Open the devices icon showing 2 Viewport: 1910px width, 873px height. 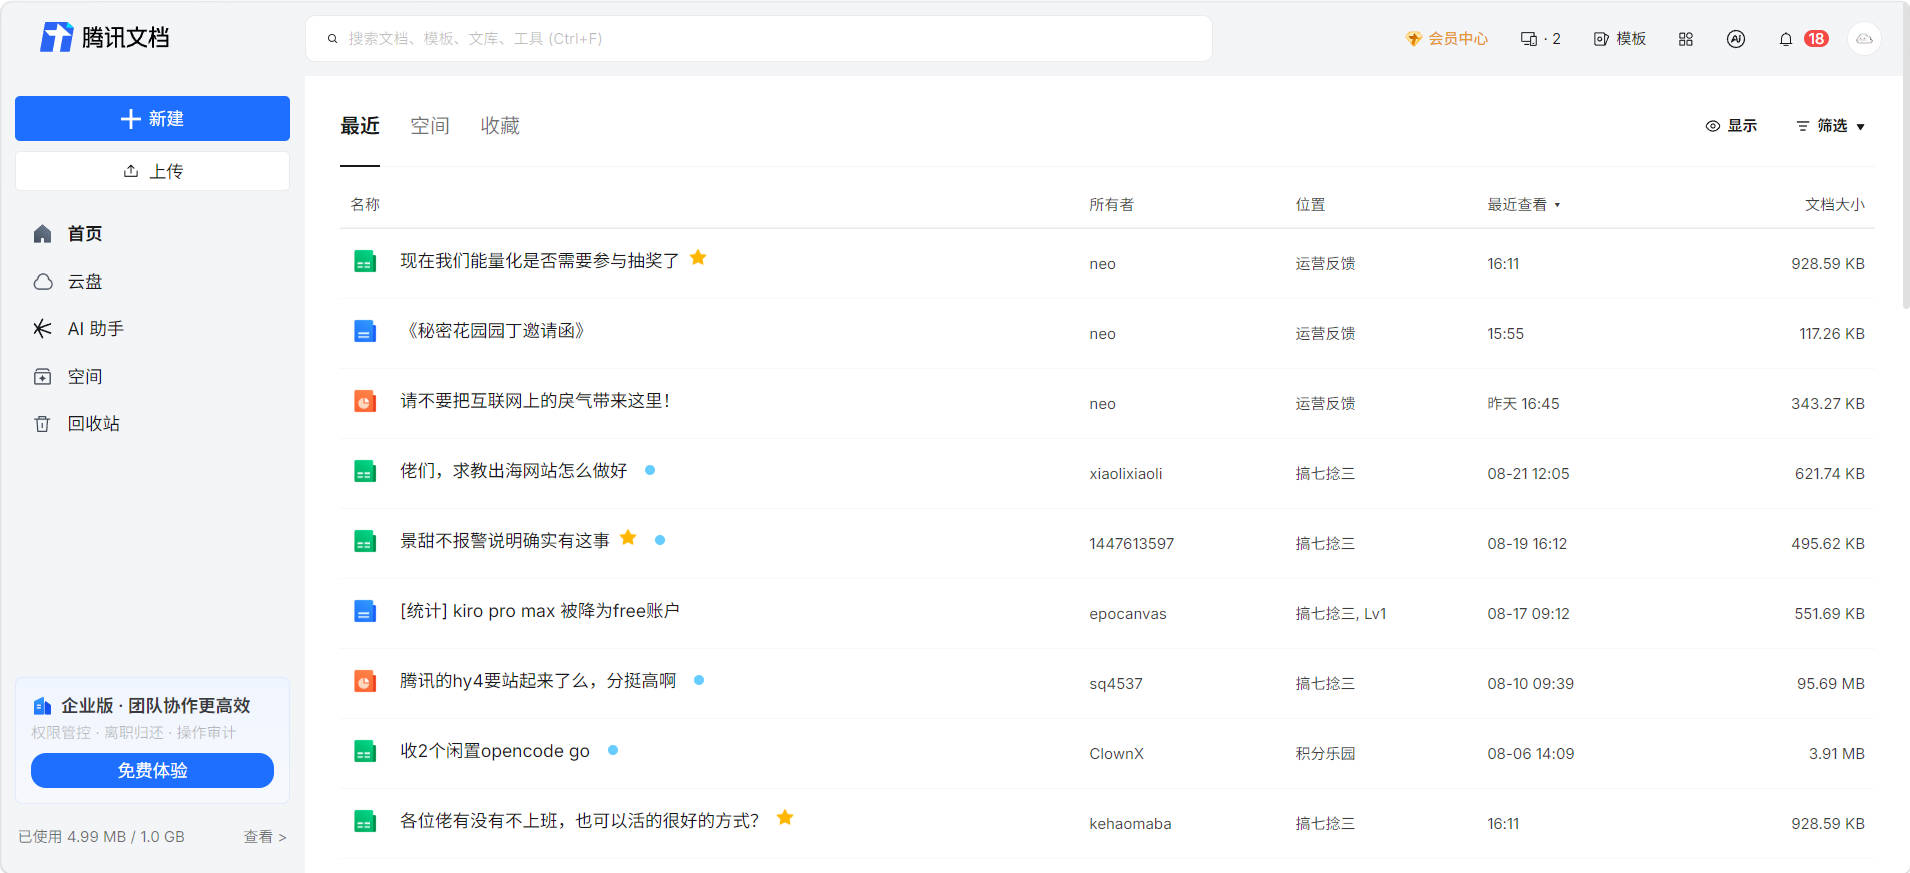coord(1540,39)
